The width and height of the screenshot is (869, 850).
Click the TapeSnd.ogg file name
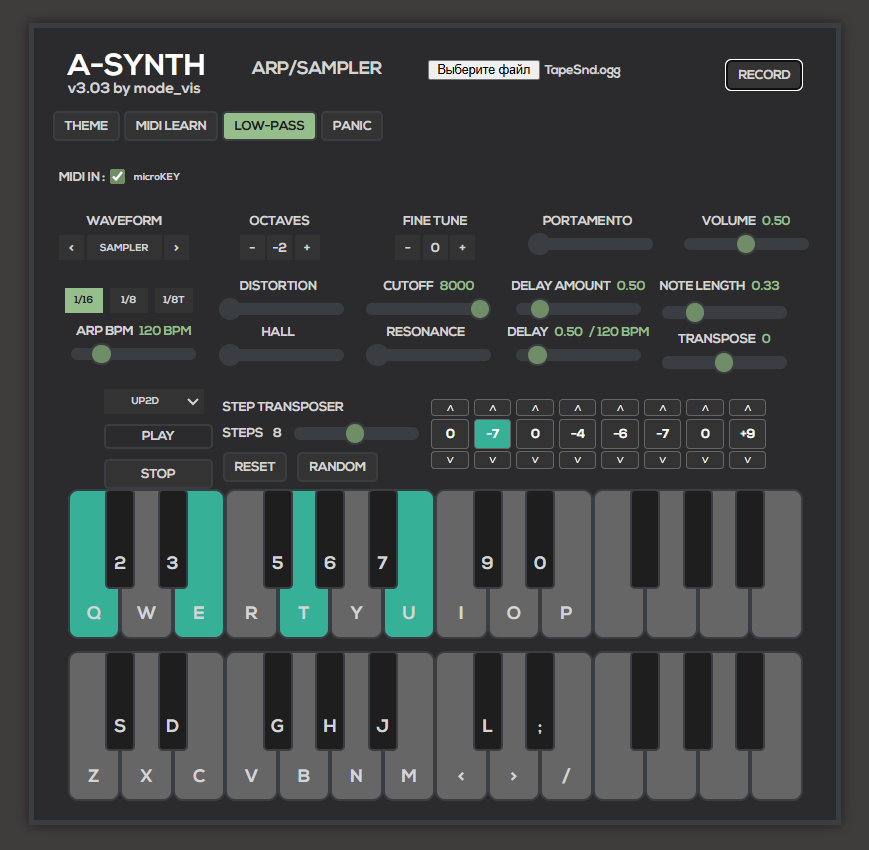pos(582,70)
